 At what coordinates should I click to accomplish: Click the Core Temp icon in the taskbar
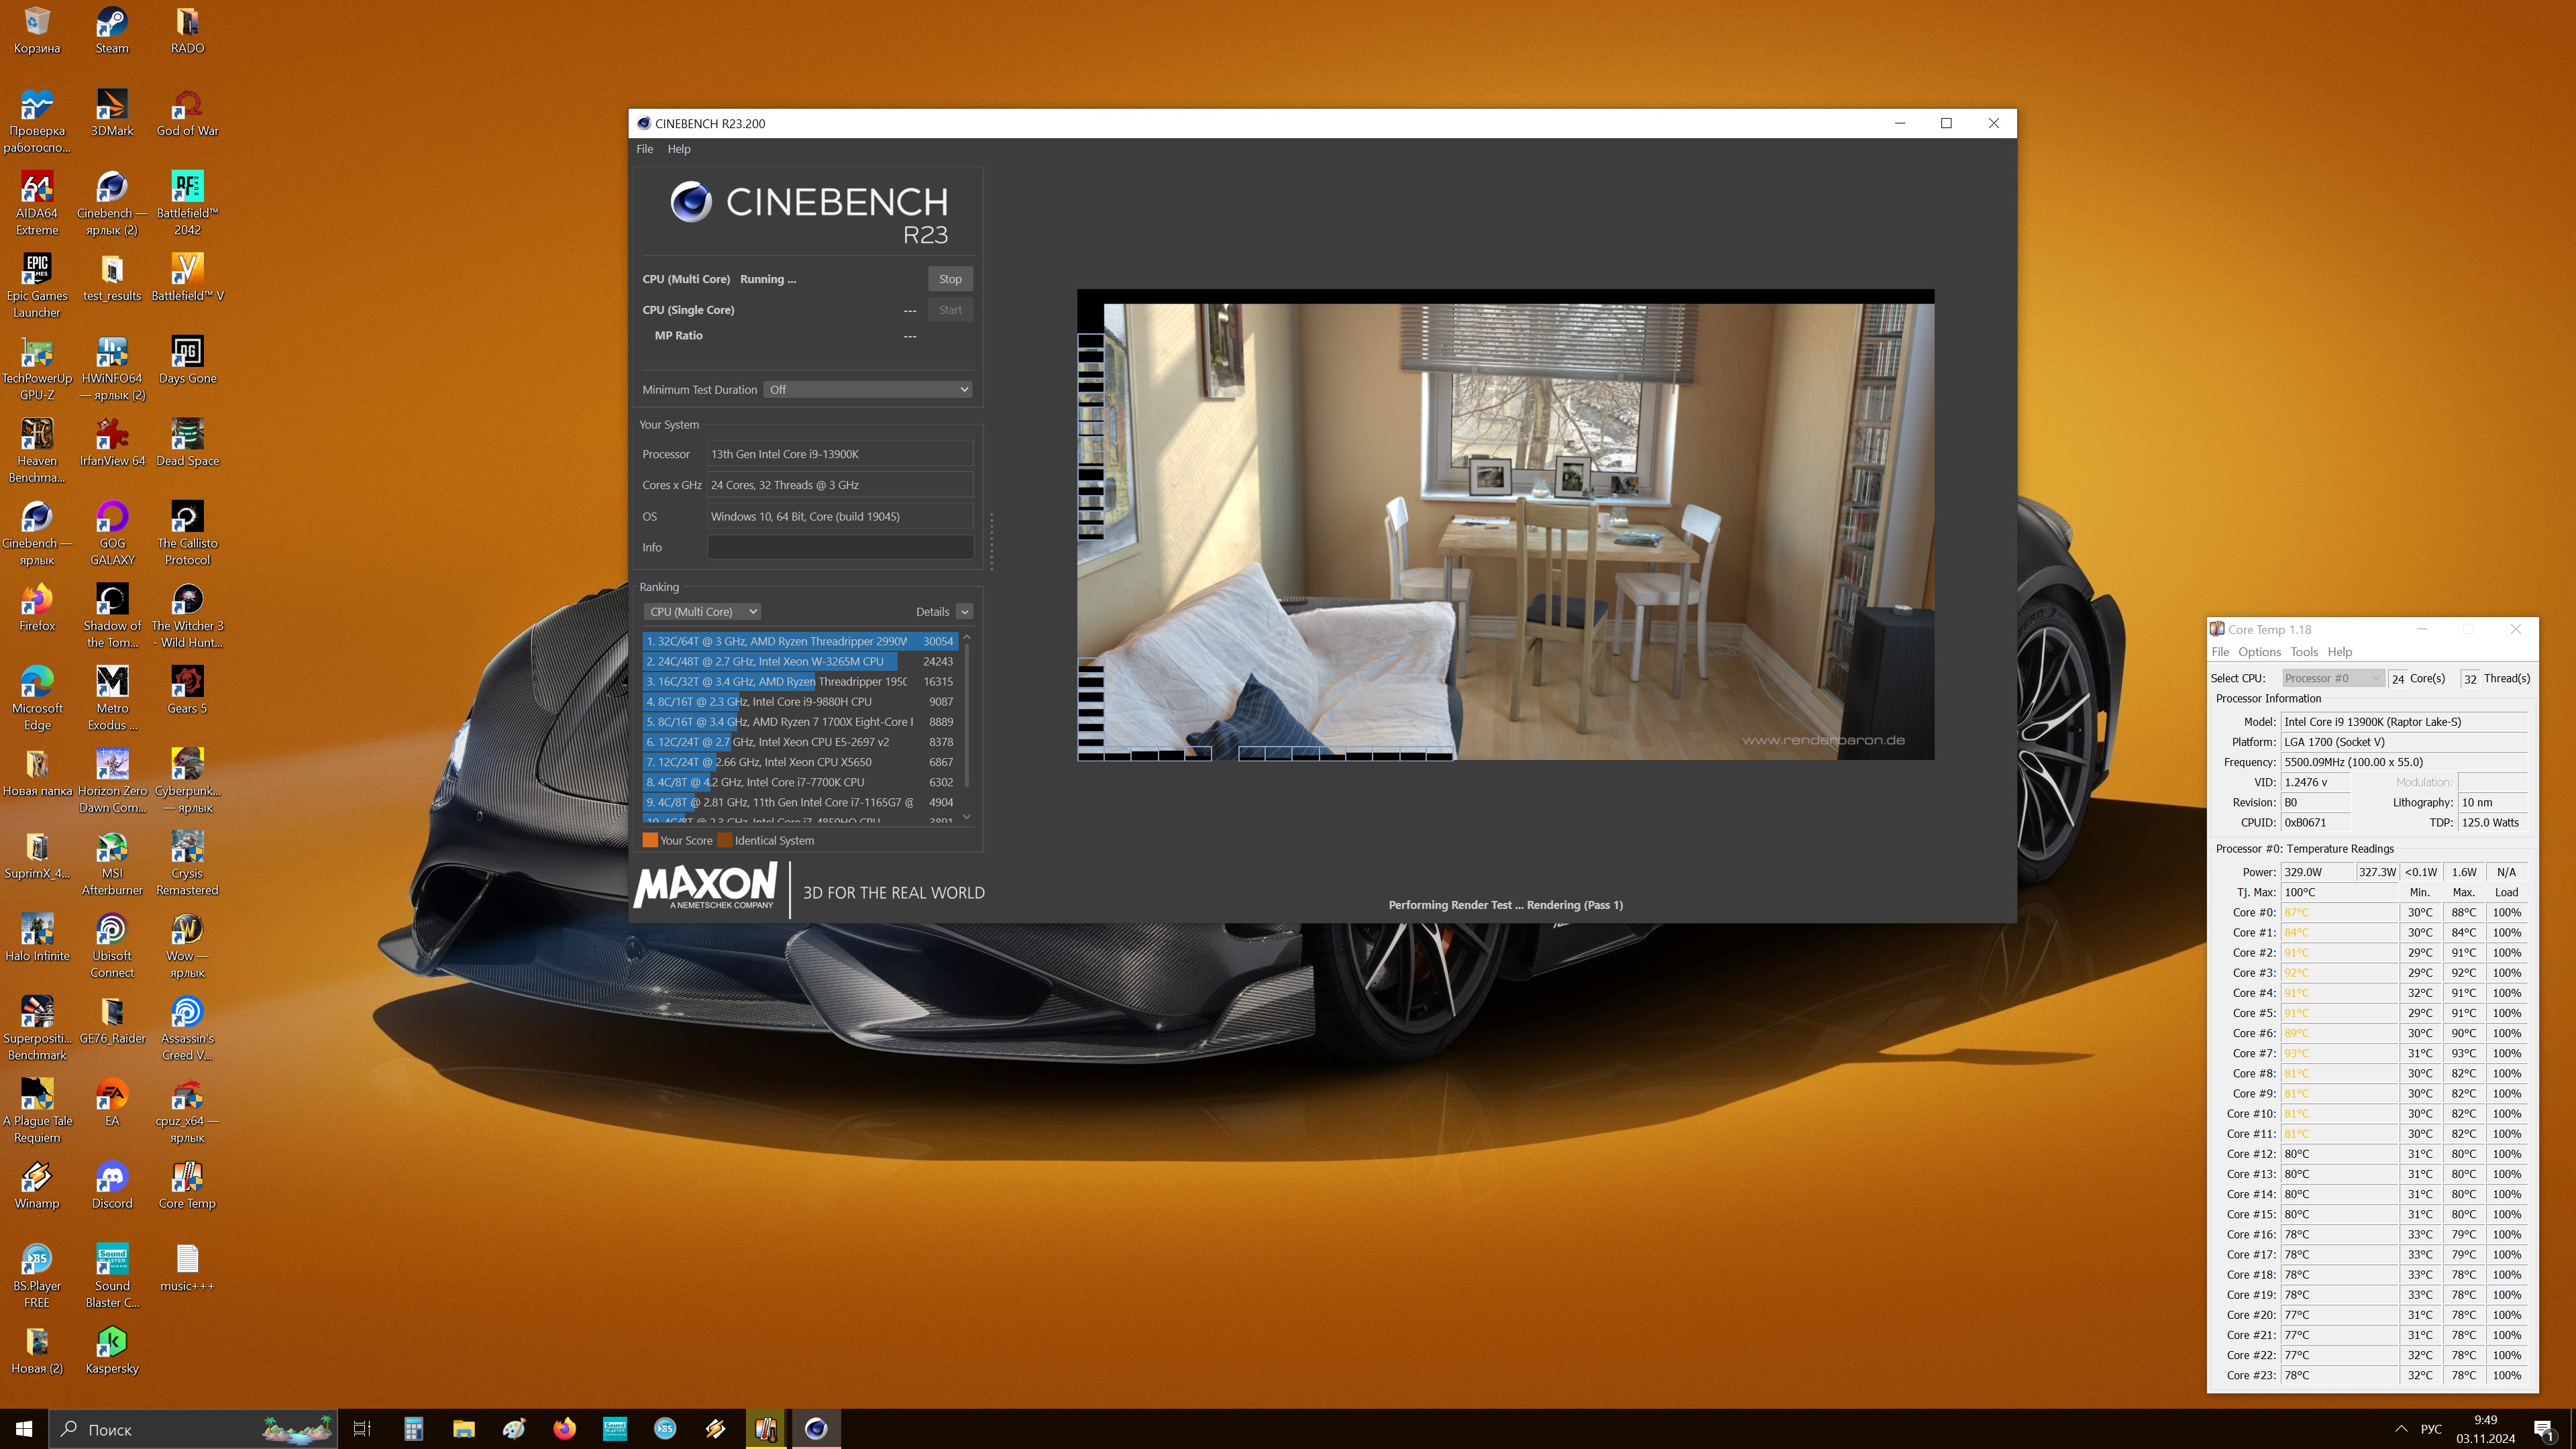tap(765, 1428)
